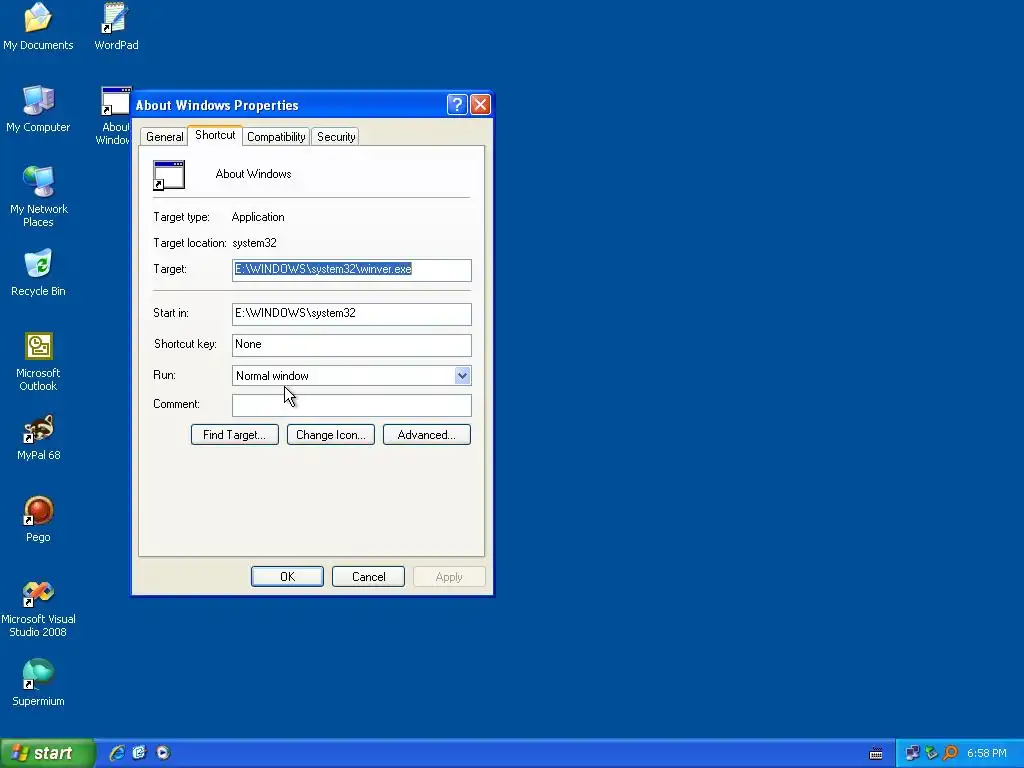Switch to the Security tab
The image size is (1024, 768).
click(x=336, y=136)
